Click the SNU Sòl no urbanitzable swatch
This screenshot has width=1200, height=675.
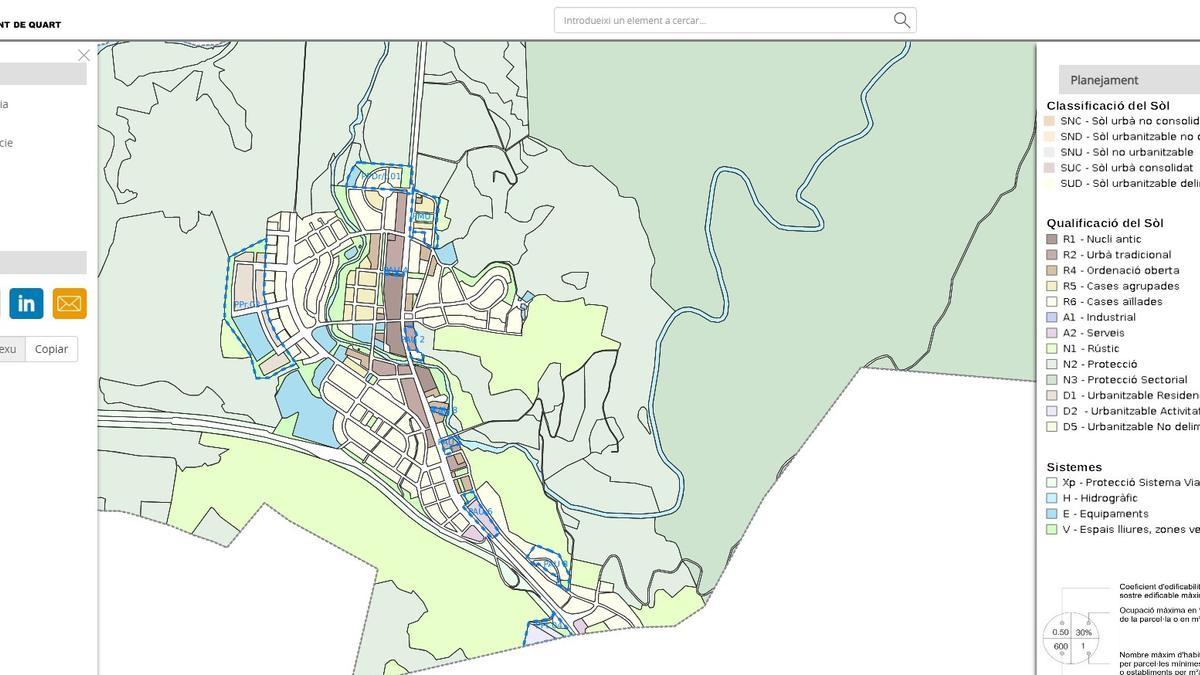pyautogui.click(x=1049, y=152)
